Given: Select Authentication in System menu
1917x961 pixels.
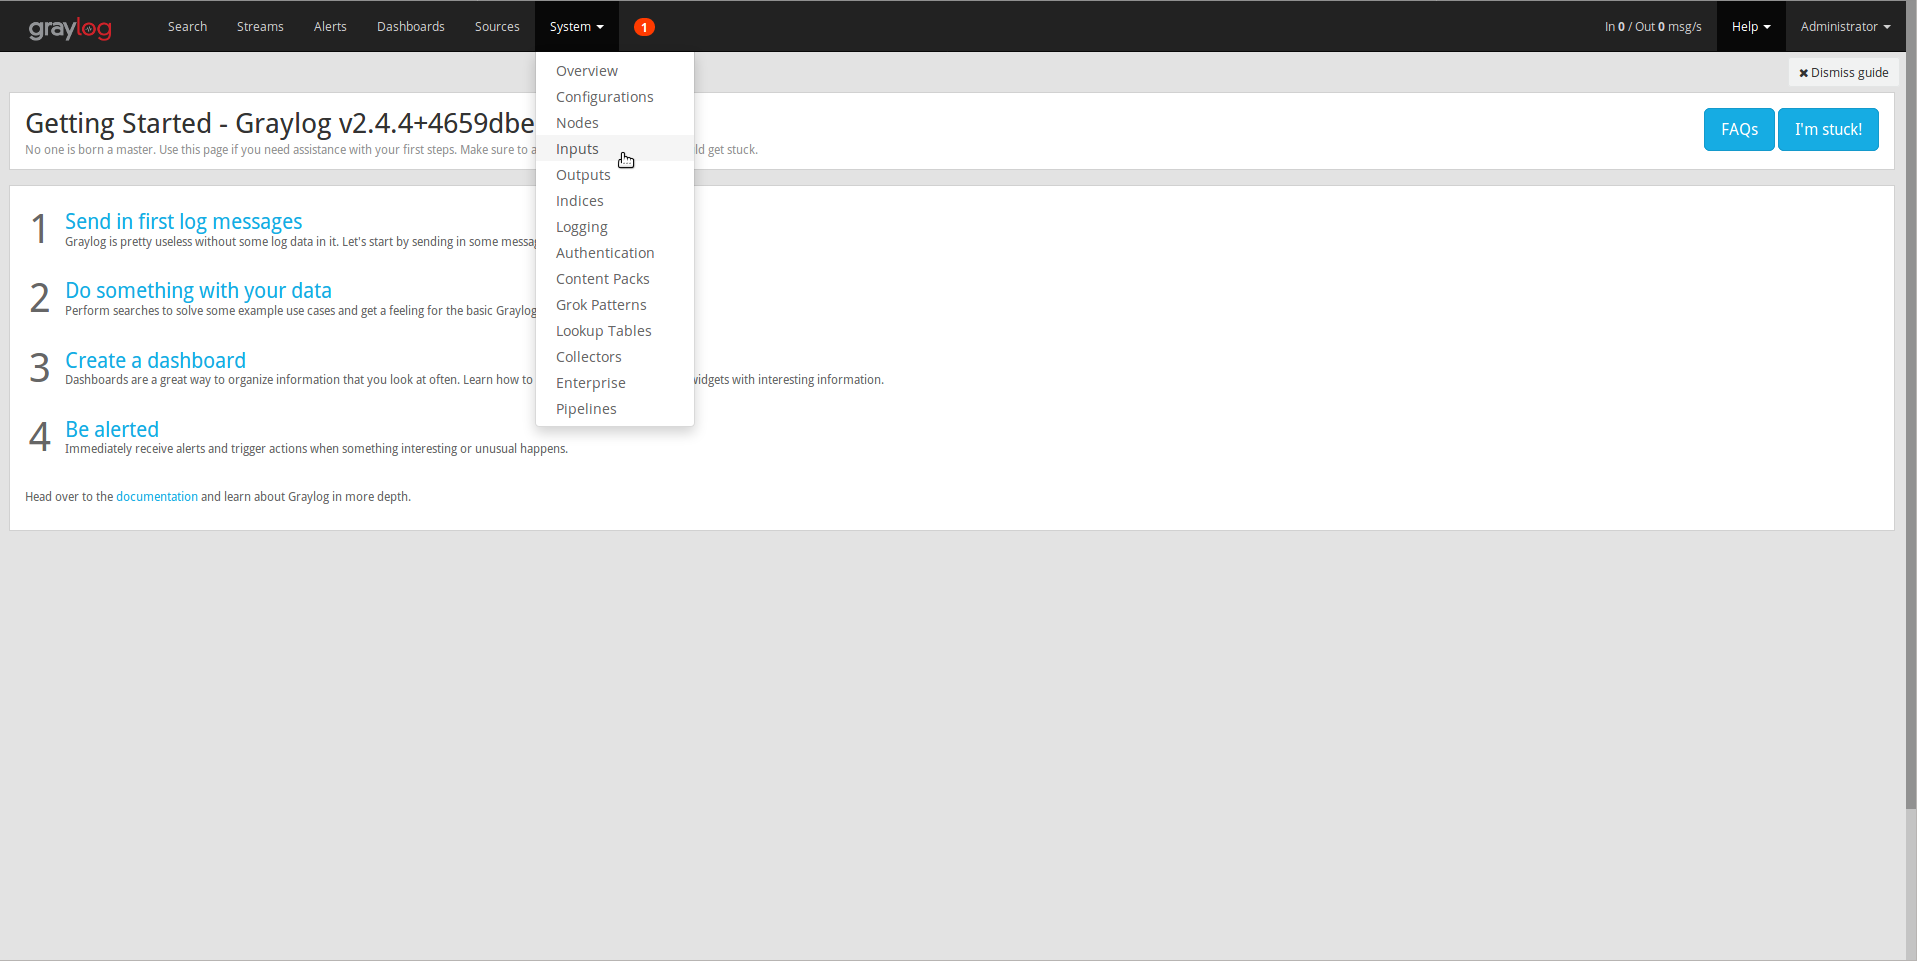Looking at the screenshot, I should point(615,253).
